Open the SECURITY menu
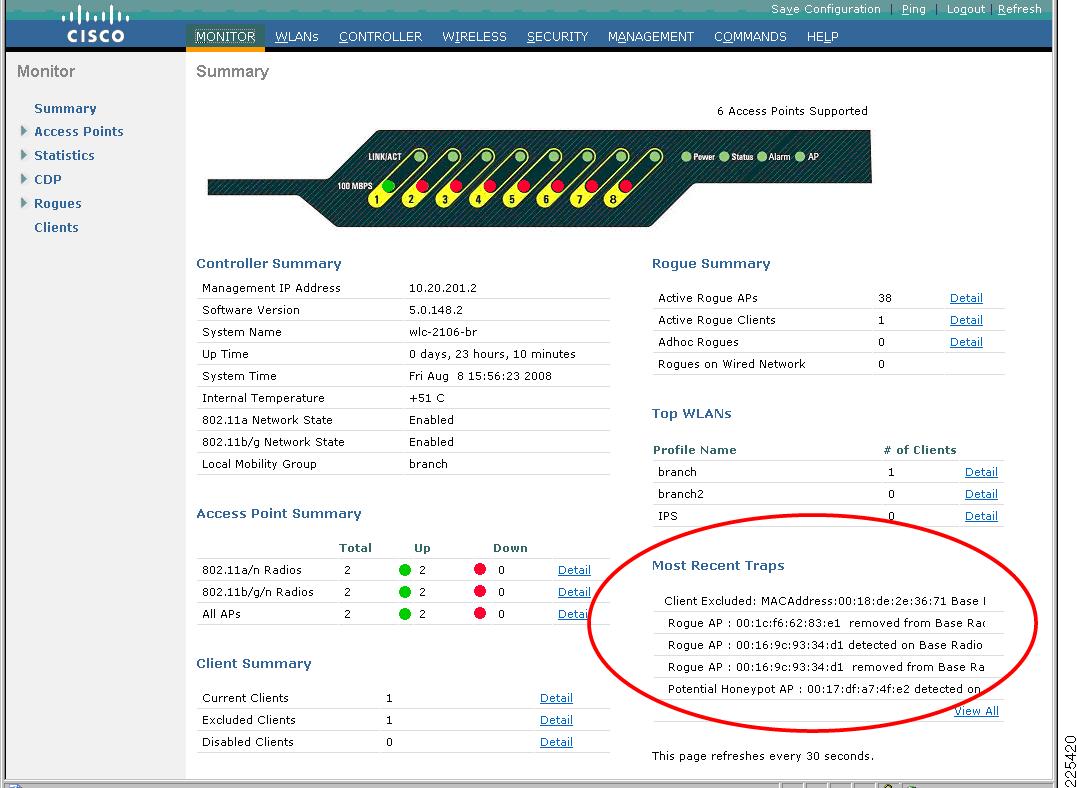This screenshot has width=1077, height=788. [558, 36]
